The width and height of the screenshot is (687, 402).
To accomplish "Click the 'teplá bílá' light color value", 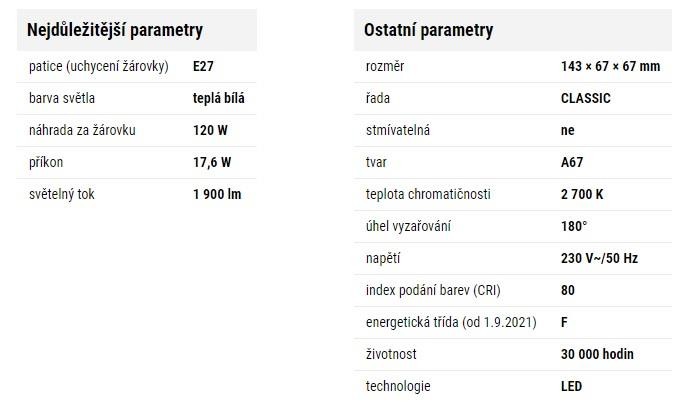I will point(219,99).
